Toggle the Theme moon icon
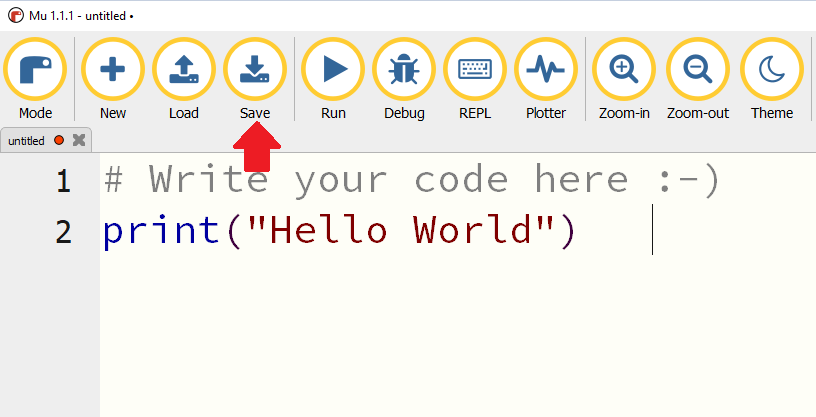Image resolution: width=816 pixels, height=417 pixels. (x=772, y=69)
